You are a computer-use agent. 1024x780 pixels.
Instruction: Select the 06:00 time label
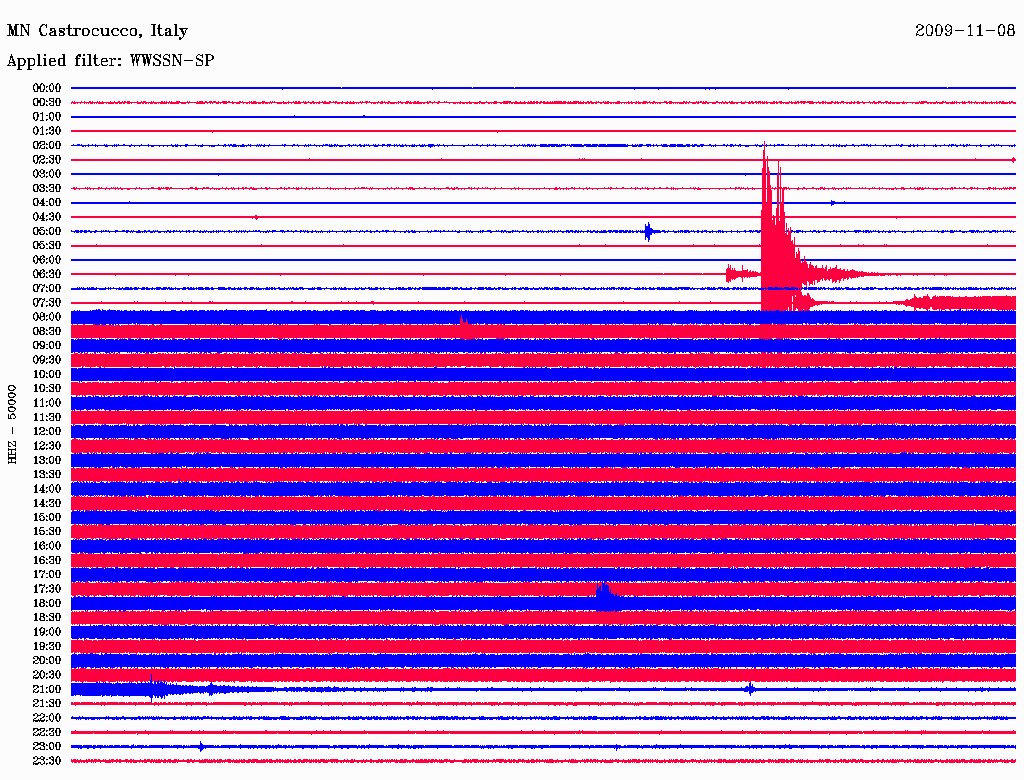coord(47,260)
